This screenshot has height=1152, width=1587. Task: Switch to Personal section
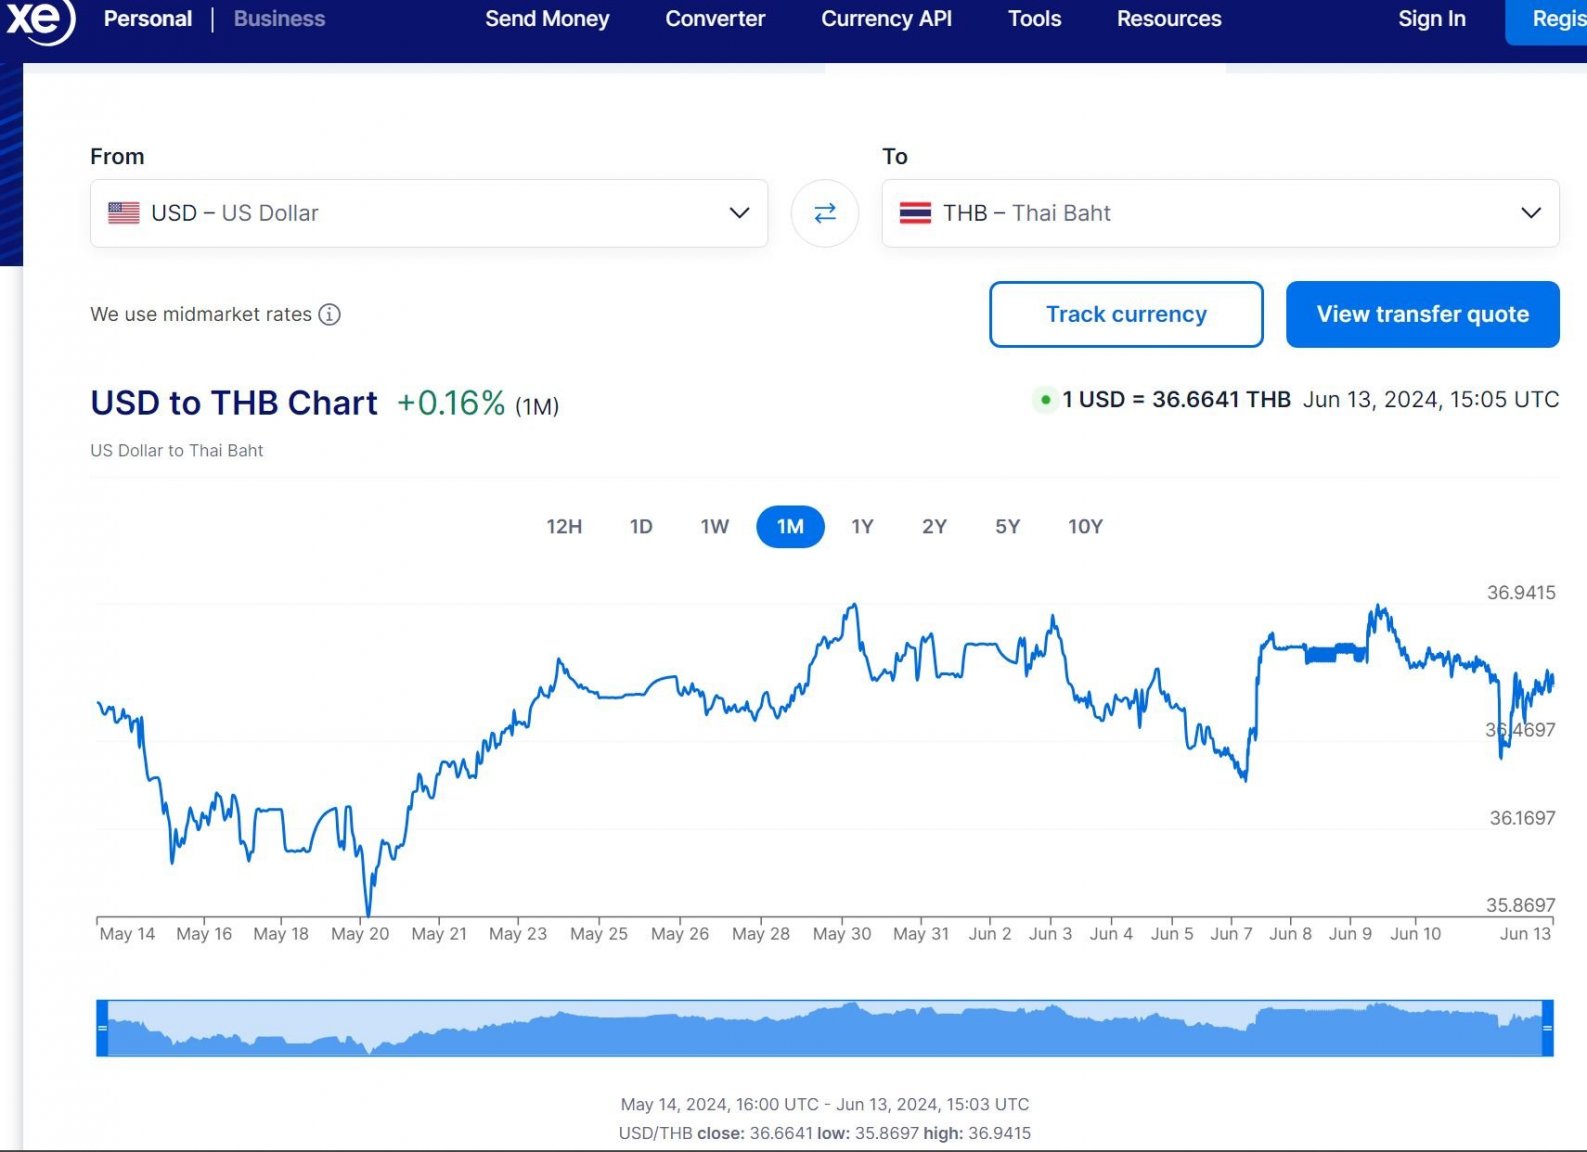point(148,19)
